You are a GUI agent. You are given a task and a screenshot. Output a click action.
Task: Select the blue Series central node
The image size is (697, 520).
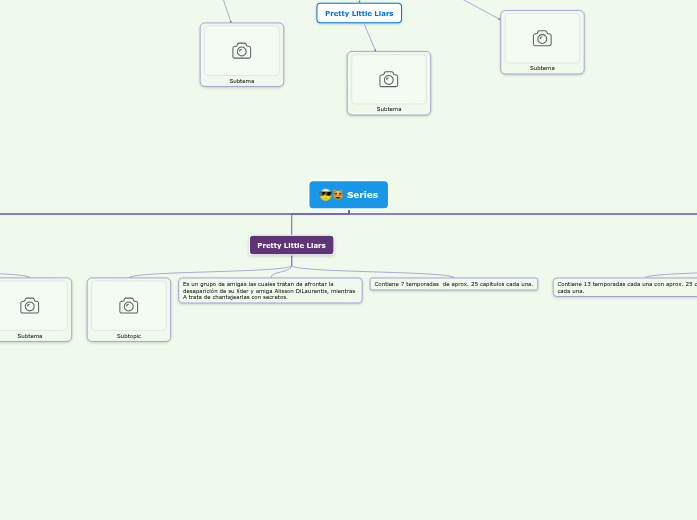coord(349,195)
